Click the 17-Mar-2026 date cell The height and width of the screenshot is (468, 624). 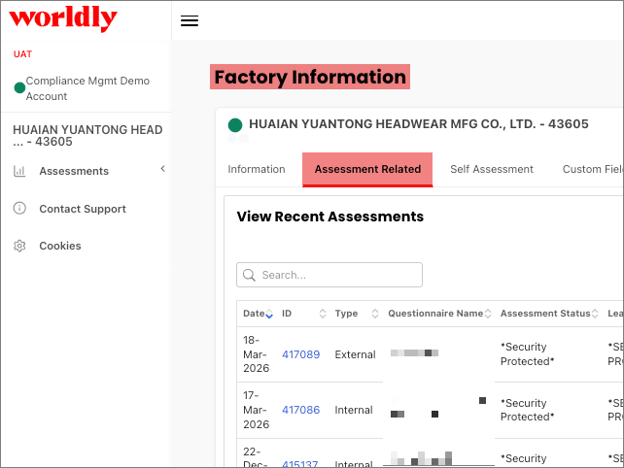(x=256, y=410)
